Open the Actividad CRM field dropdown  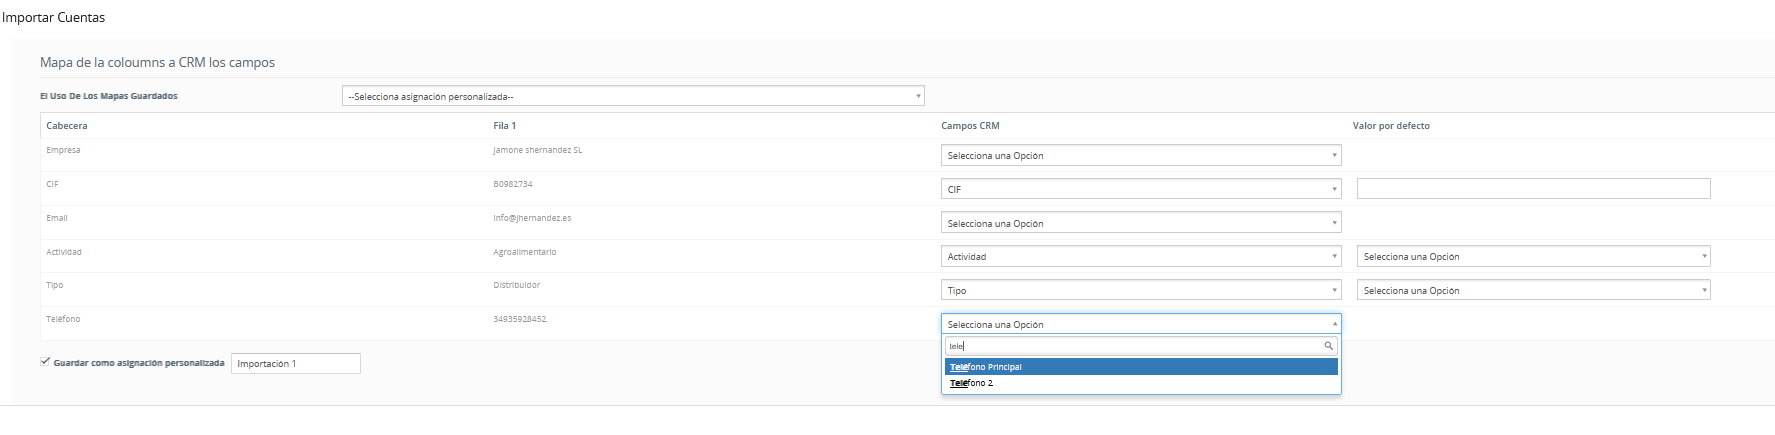pyautogui.click(x=1141, y=256)
